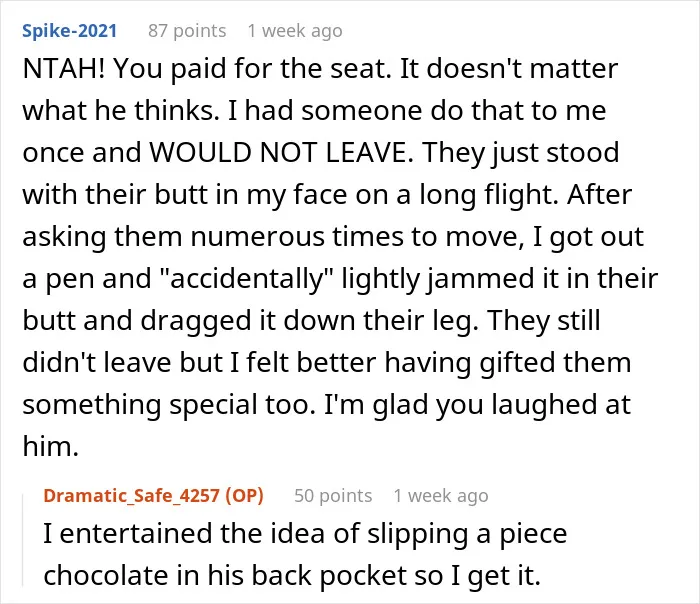
Task: Click the final word "him." of the comment
Action: tap(50, 446)
